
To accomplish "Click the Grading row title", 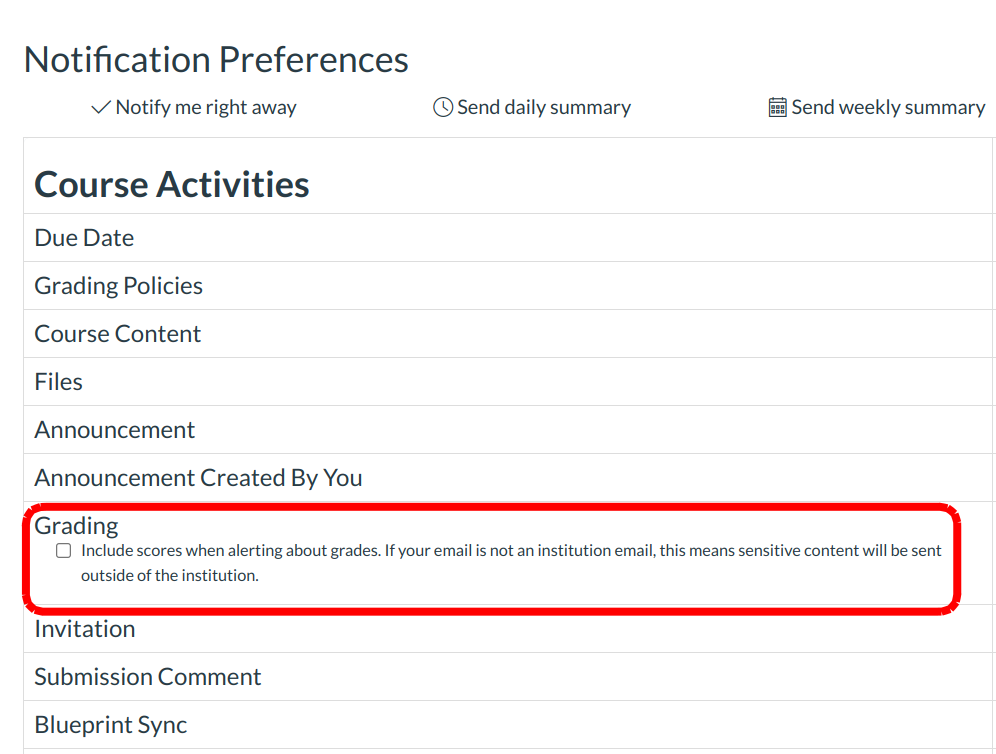I will [76, 526].
